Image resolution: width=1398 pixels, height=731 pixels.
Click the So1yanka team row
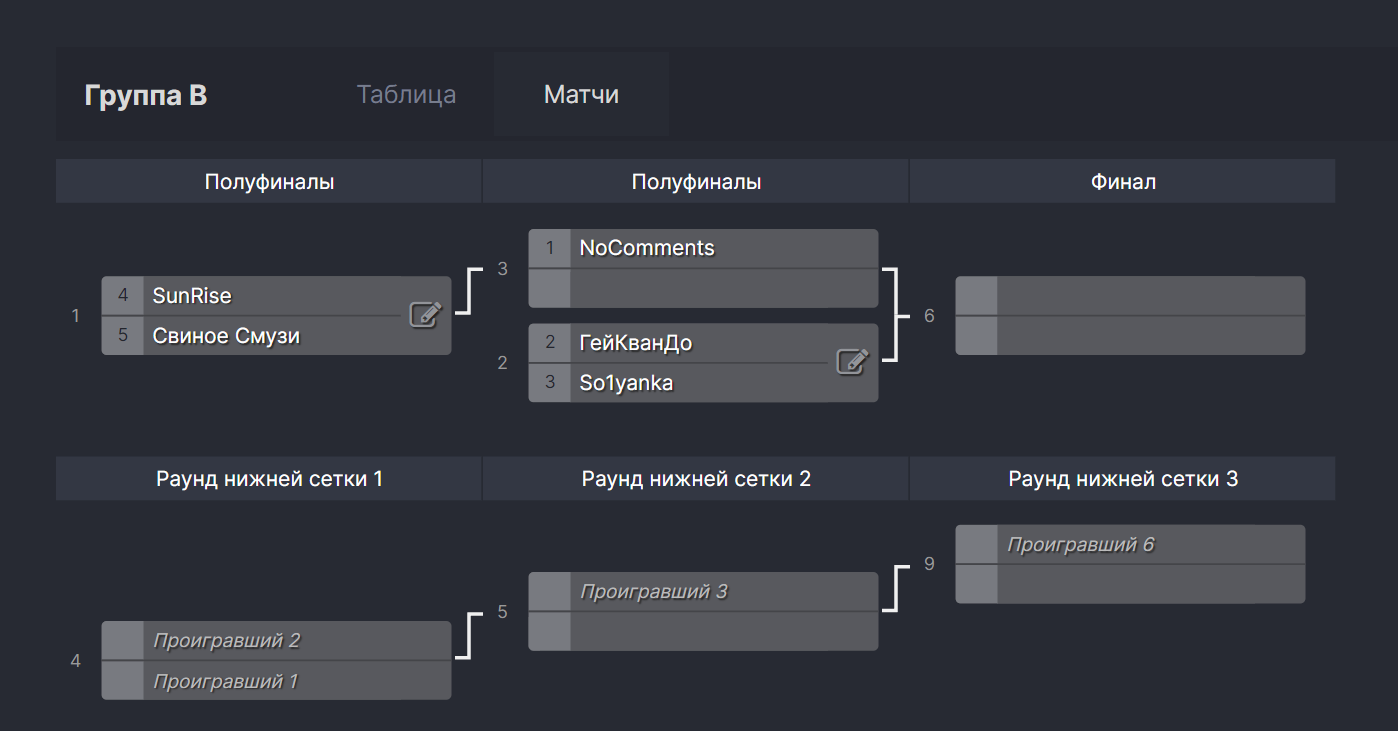point(700,383)
